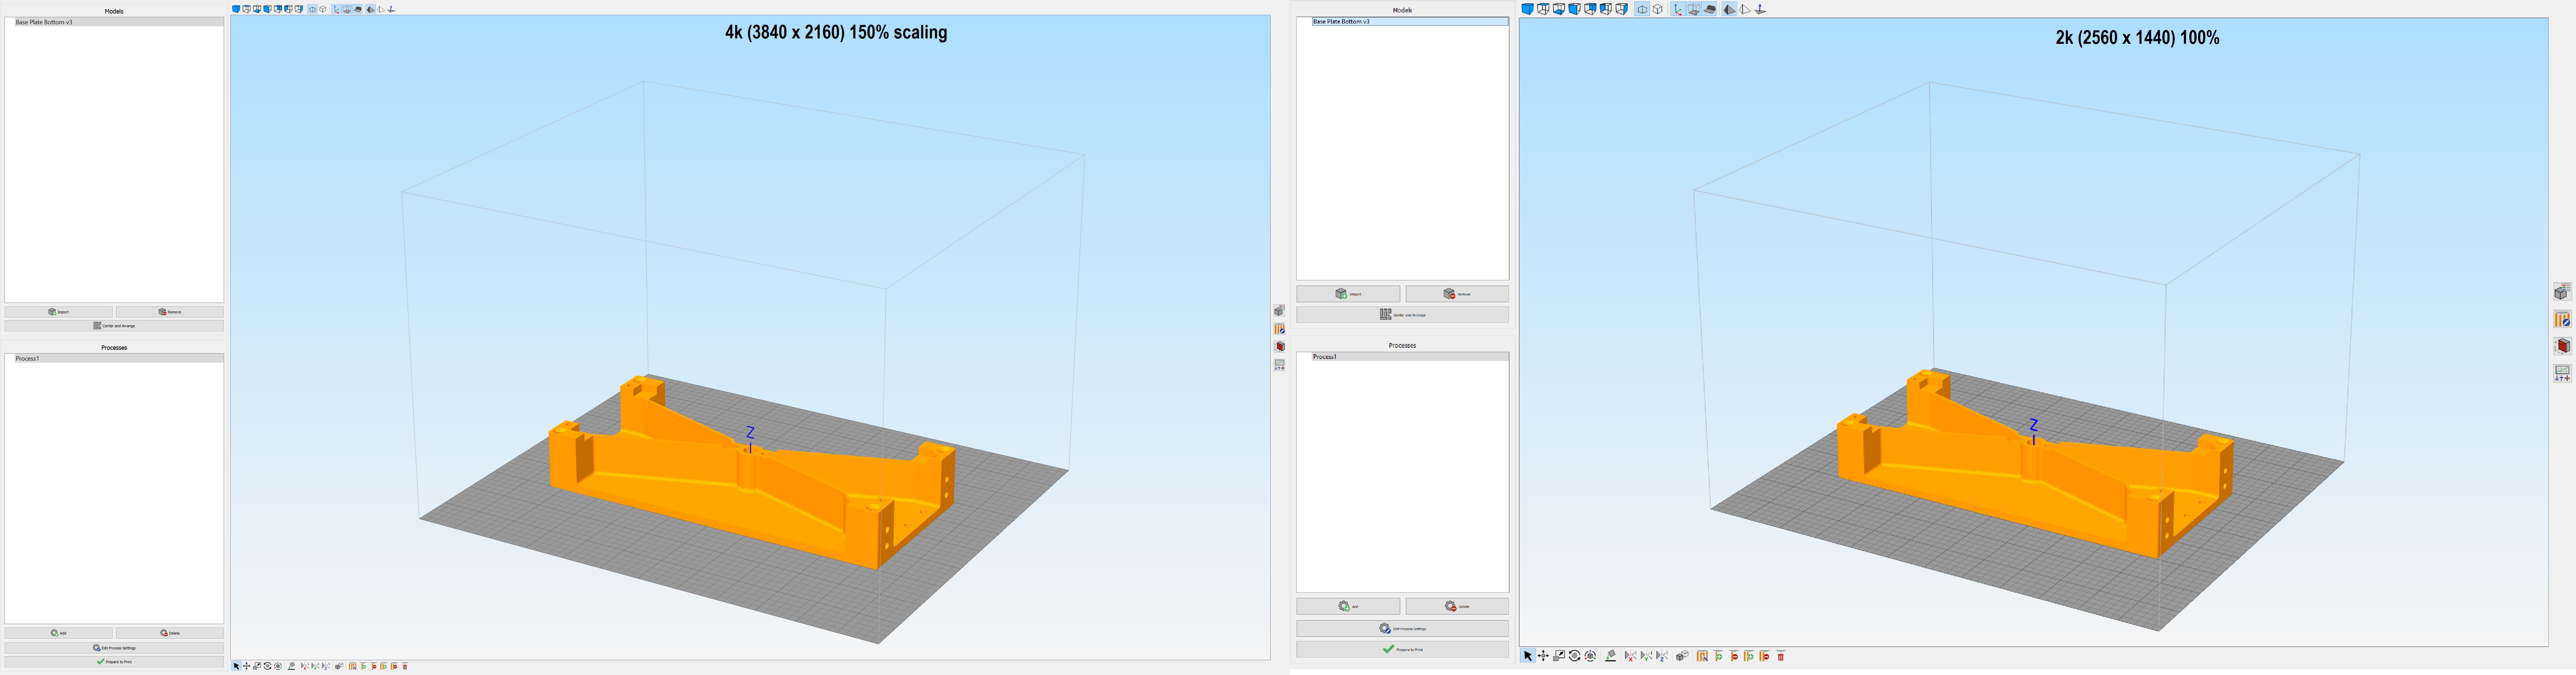Pick the arrow selection tool in 2k window
The width and height of the screenshot is (2576, 675).
click(x=1528, y=656)
